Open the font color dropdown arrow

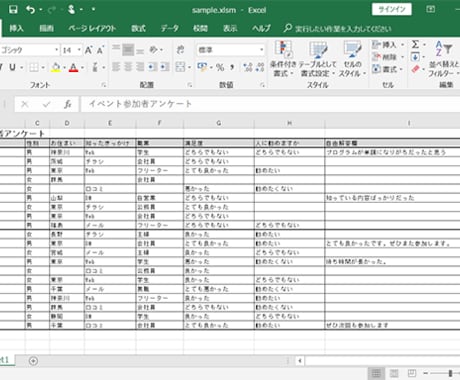point(82,68)
